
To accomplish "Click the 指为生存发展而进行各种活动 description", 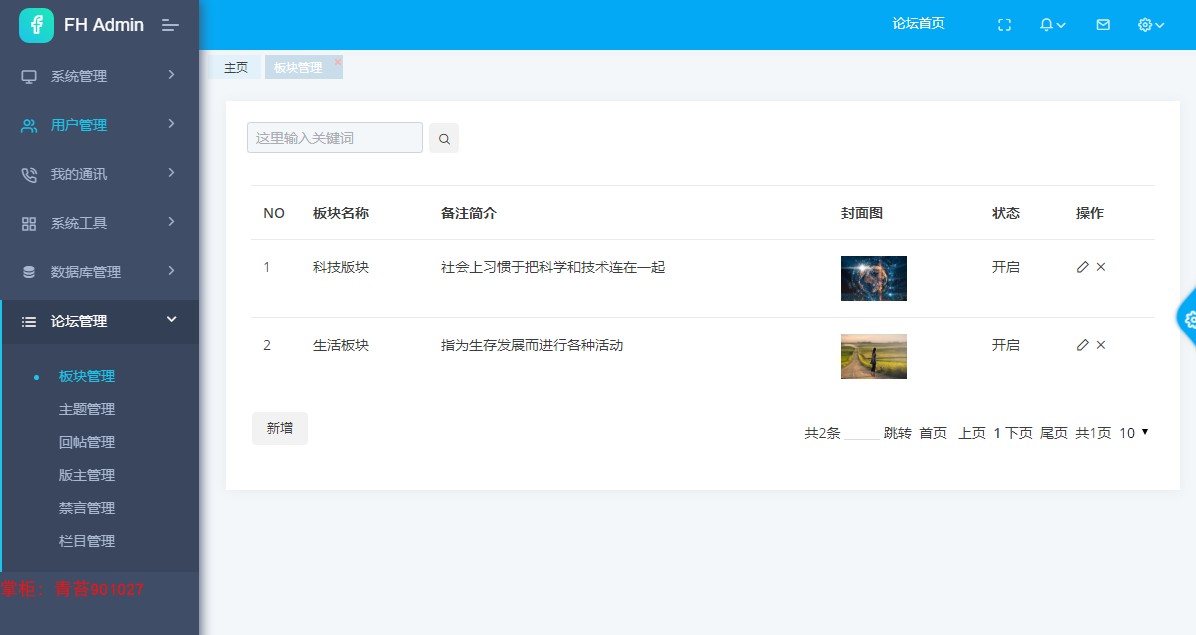I will pyautogui.click(x=532, y=345).
